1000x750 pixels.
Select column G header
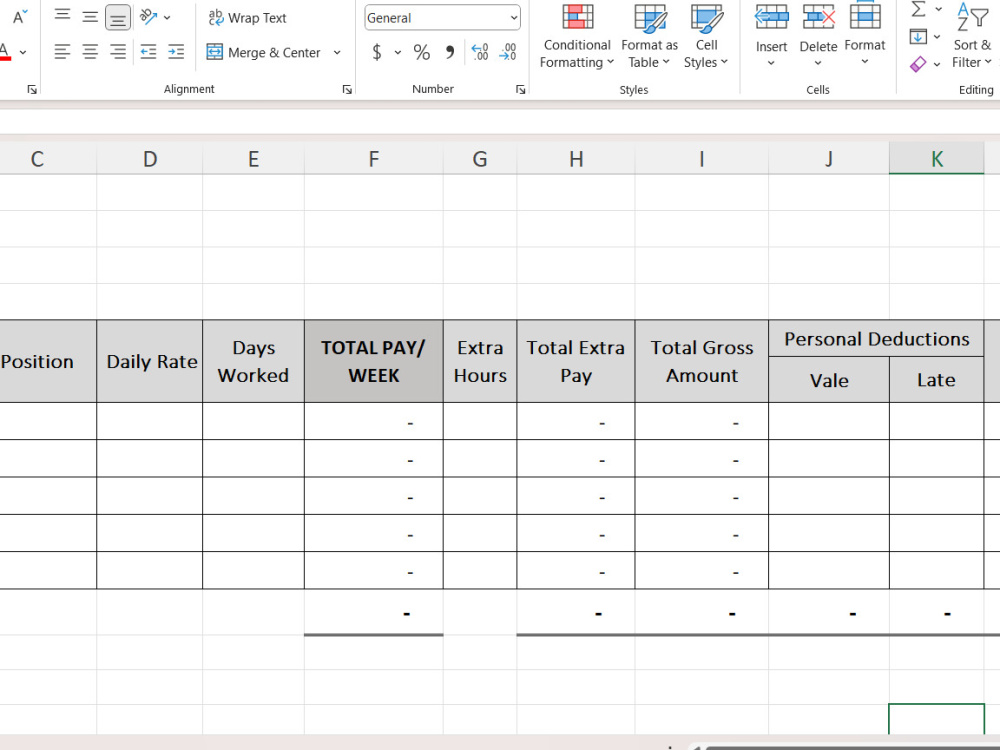coord(480,158)
